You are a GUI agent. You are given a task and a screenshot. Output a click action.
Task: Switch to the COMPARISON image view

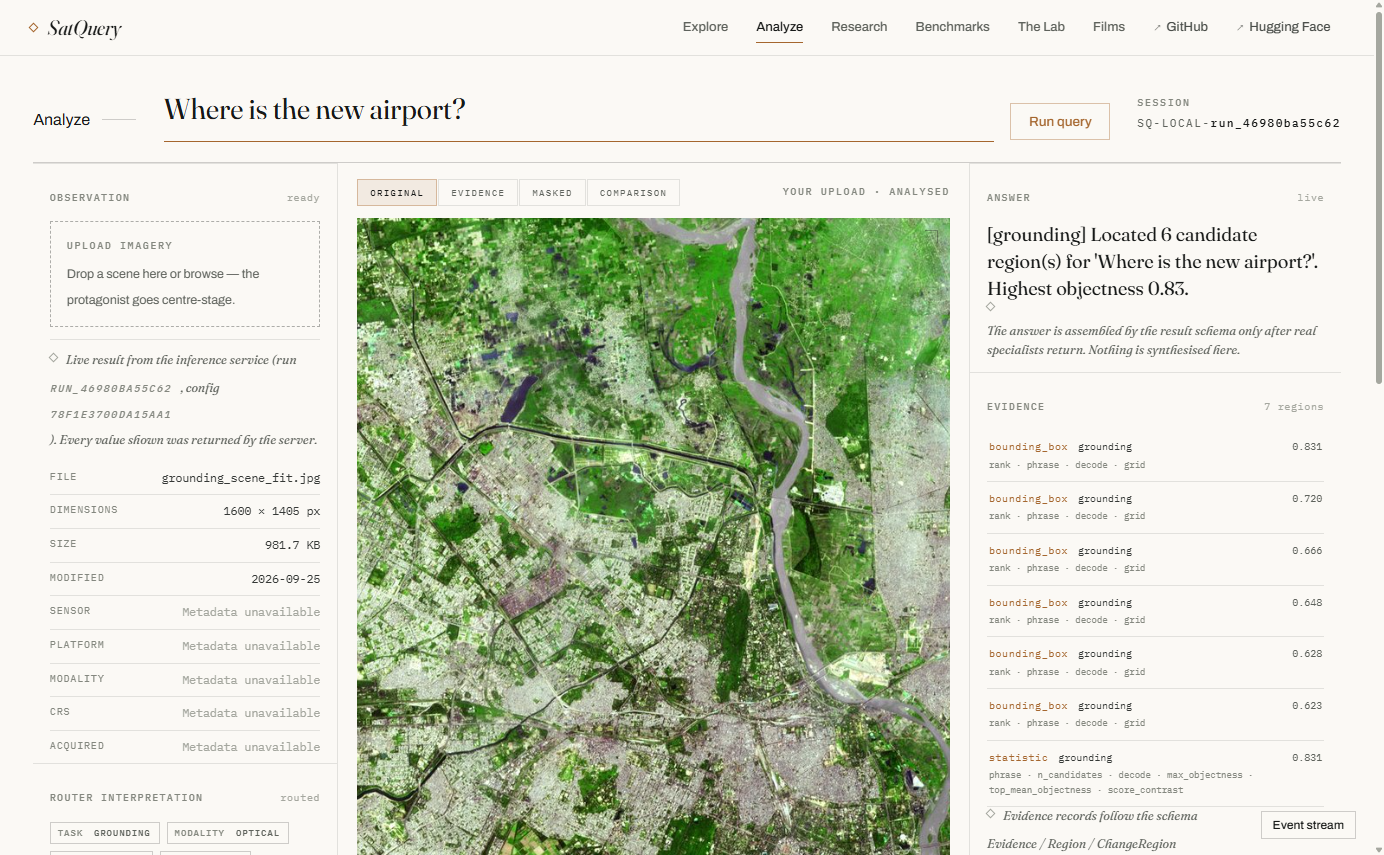tap(633, 193)
